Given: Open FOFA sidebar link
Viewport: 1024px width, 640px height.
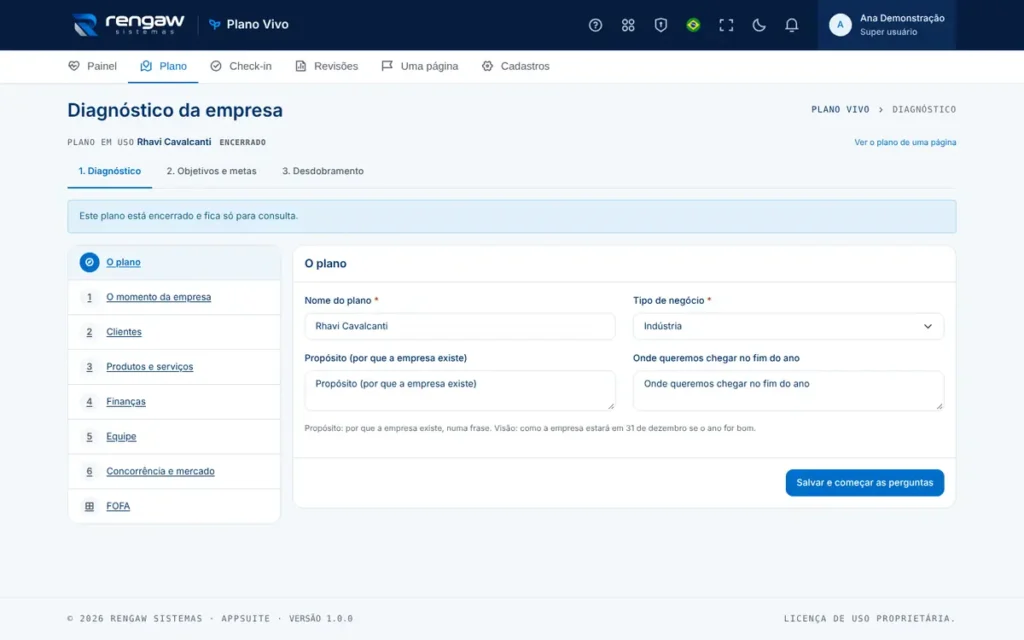Looking at the screenshot, I should click(118, 506).
